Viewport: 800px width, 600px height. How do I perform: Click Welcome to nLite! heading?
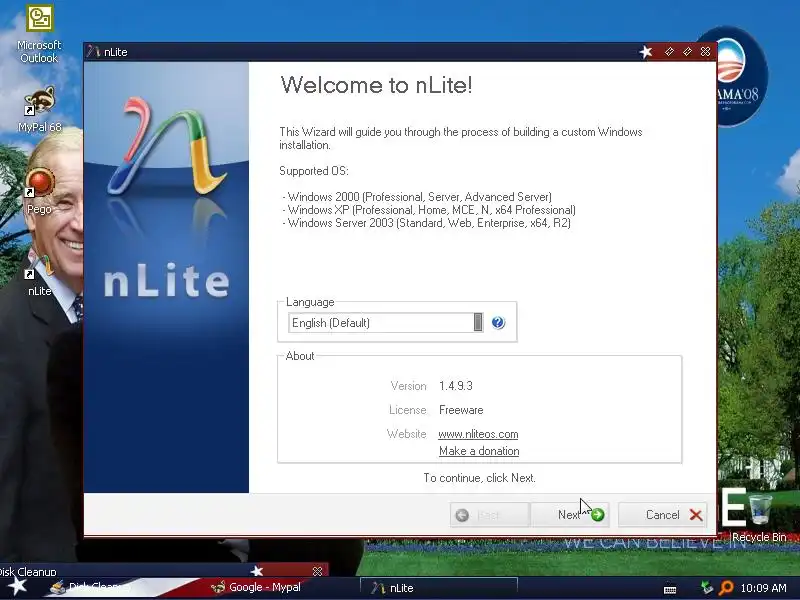point(377,85)
